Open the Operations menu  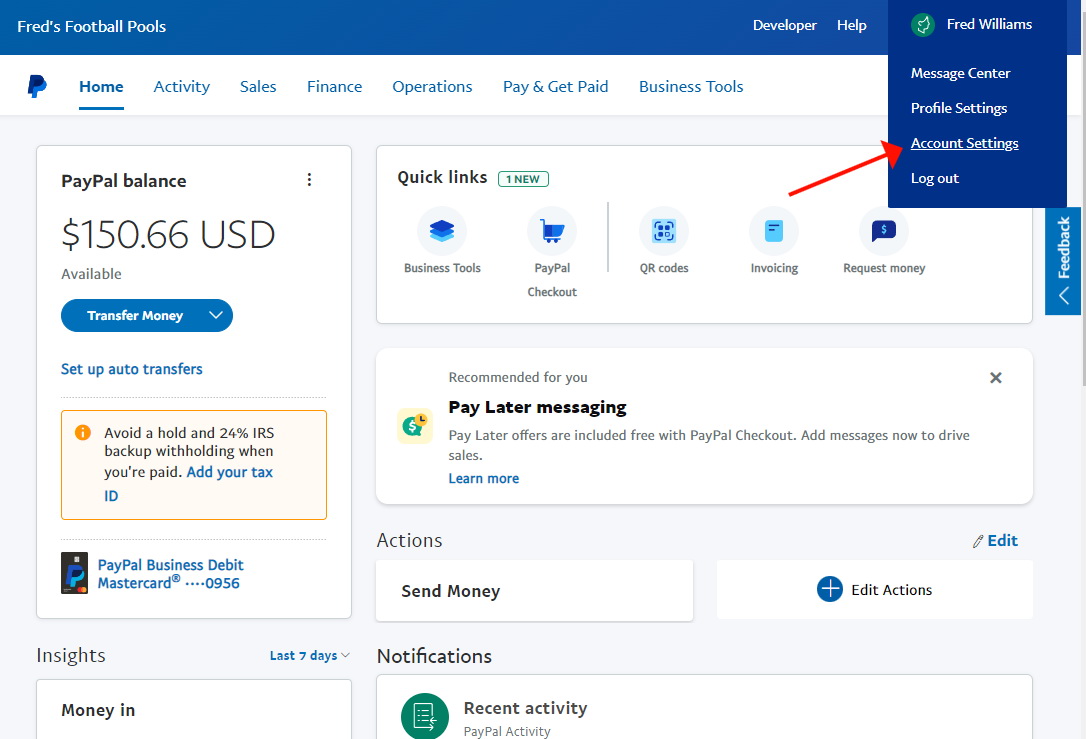432,87
